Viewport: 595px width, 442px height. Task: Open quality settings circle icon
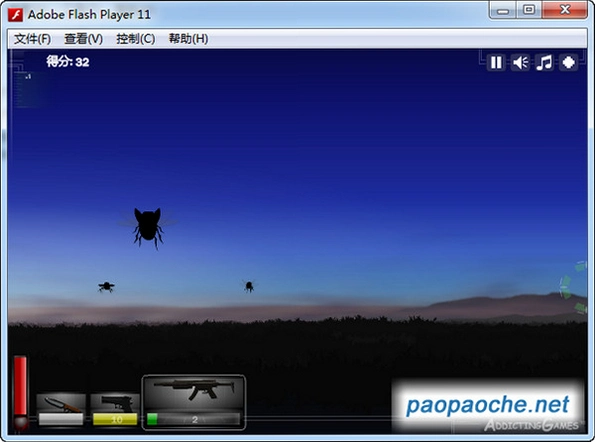point(568,63)
